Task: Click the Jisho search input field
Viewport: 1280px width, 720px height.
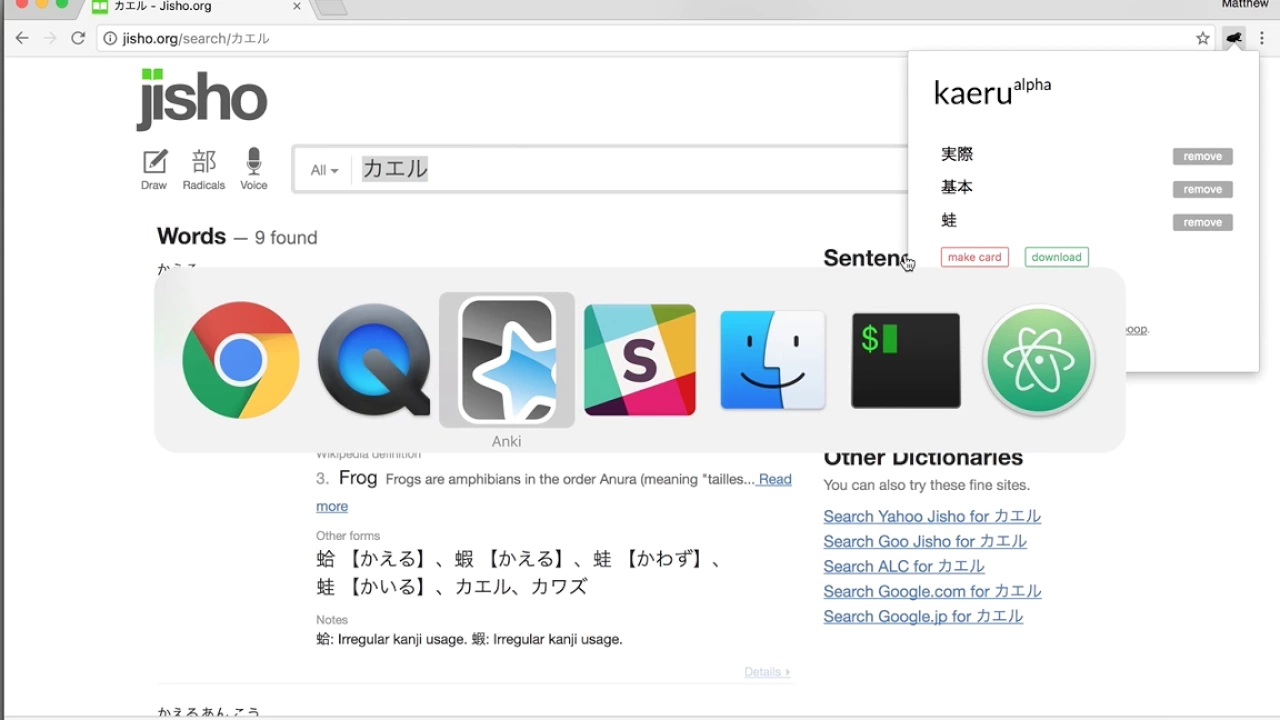Action: (x=630, y=169)
